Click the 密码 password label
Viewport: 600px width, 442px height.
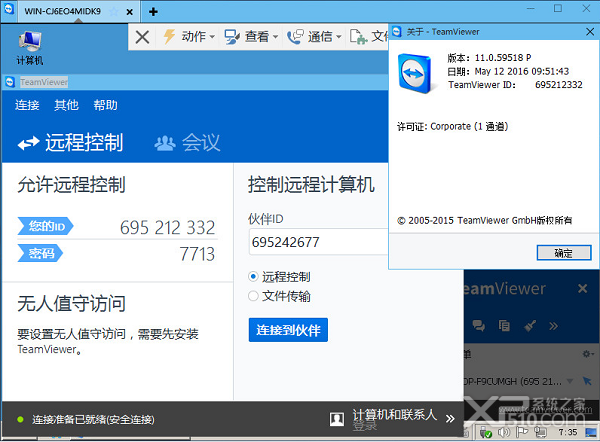[x=40, y=253]
